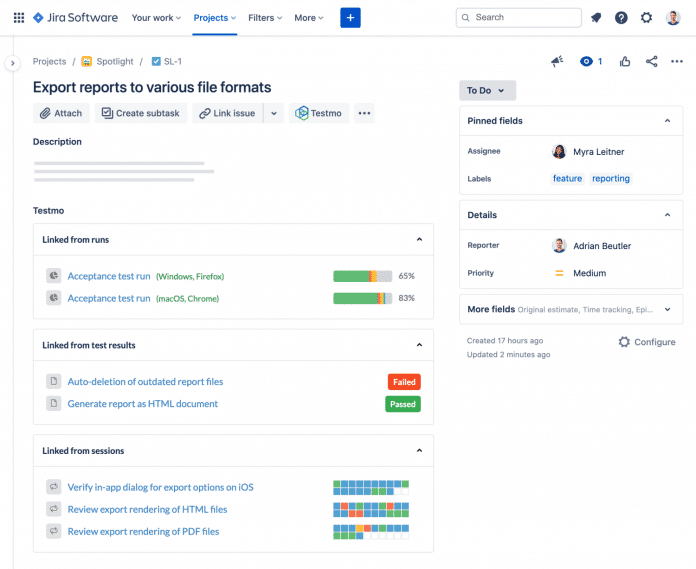This screenshot has width=696, height=569.
Task: Click the blue Create plus button
Action: click(350, 18)
